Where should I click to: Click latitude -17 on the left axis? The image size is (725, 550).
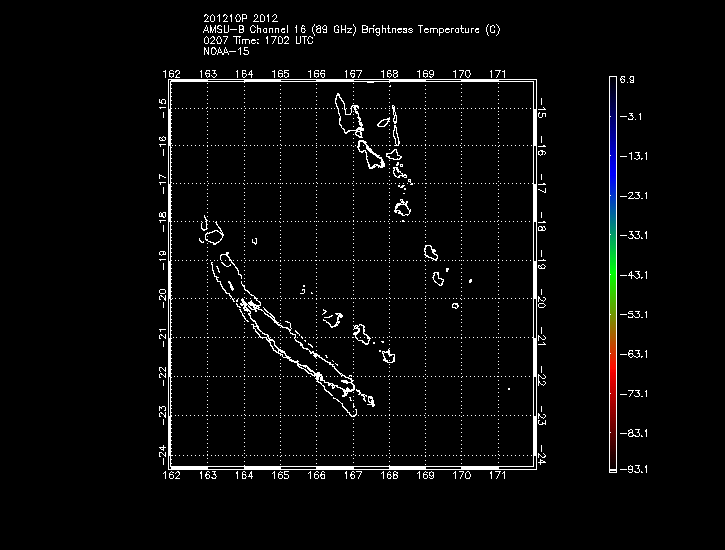point(162,183)
